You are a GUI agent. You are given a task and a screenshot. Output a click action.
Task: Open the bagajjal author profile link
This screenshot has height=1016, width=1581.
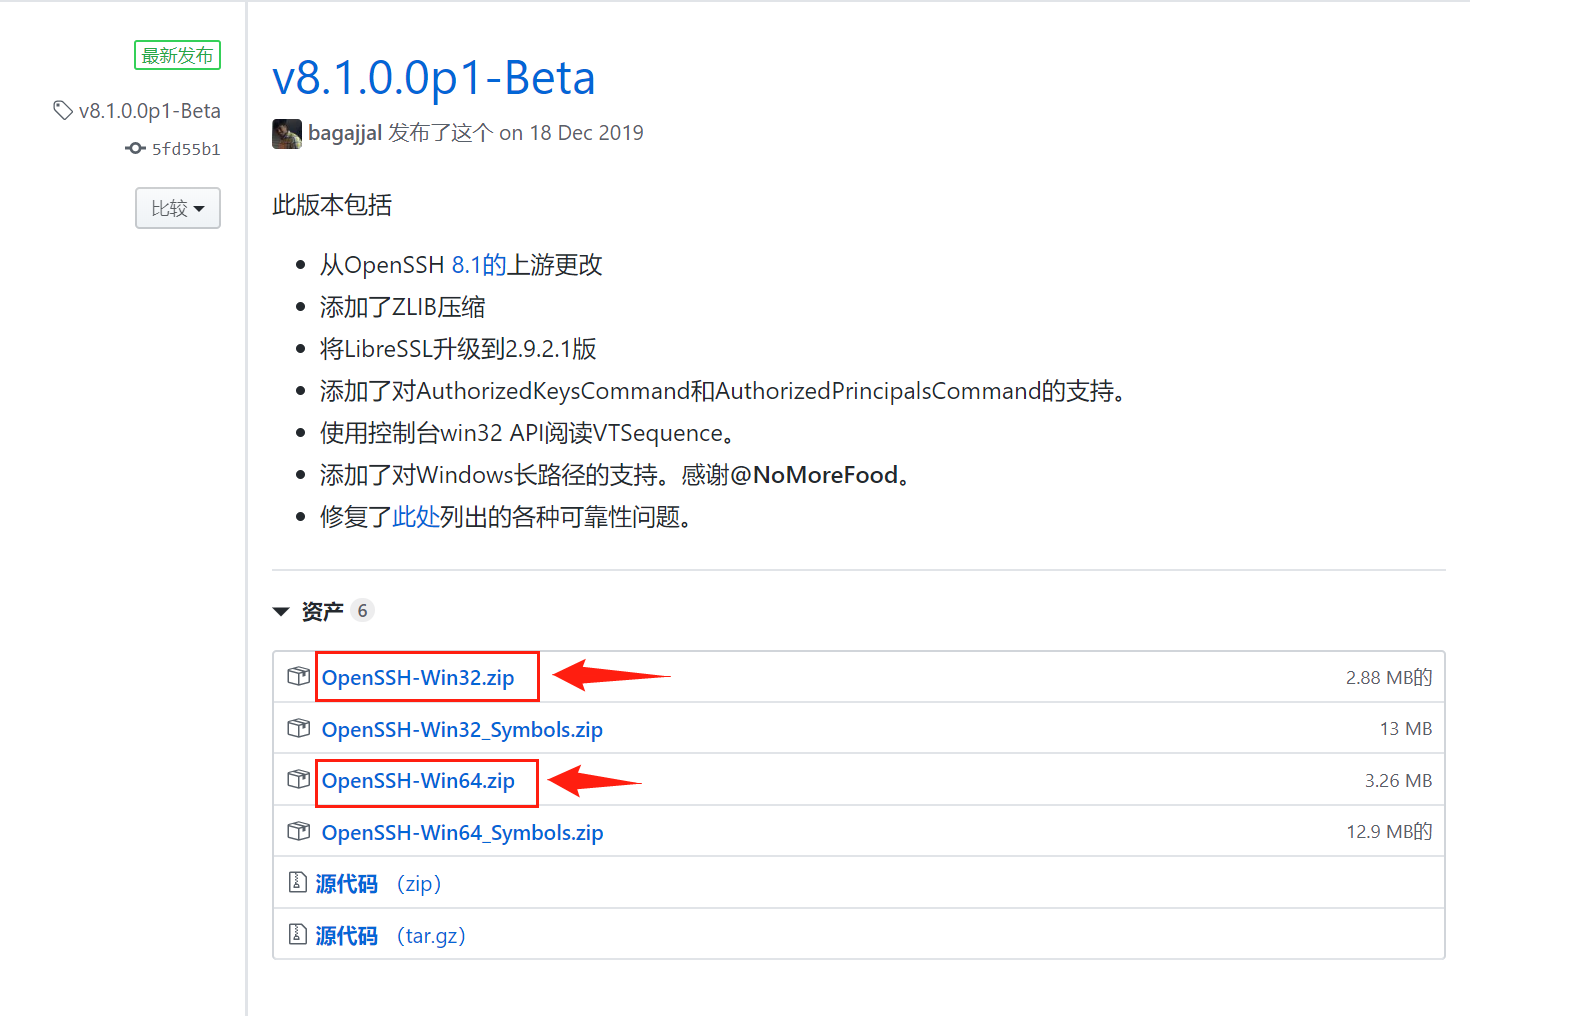point(345,133)
